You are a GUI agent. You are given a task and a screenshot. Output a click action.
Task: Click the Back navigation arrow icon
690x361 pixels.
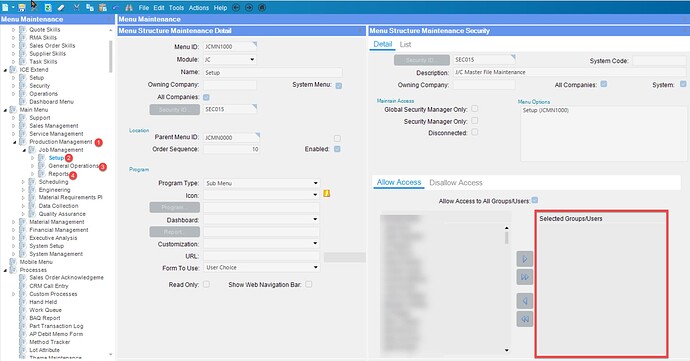click(236, 7)
